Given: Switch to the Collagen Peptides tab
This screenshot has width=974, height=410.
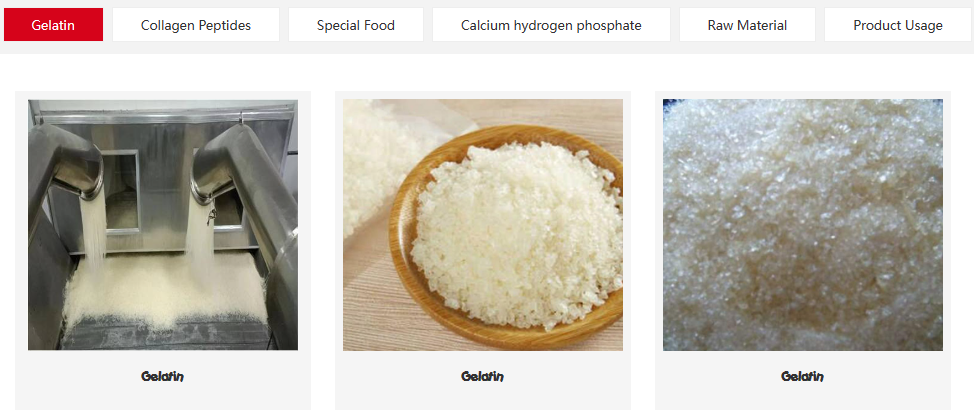Looking at the screenshot, I should pos(196,25).
